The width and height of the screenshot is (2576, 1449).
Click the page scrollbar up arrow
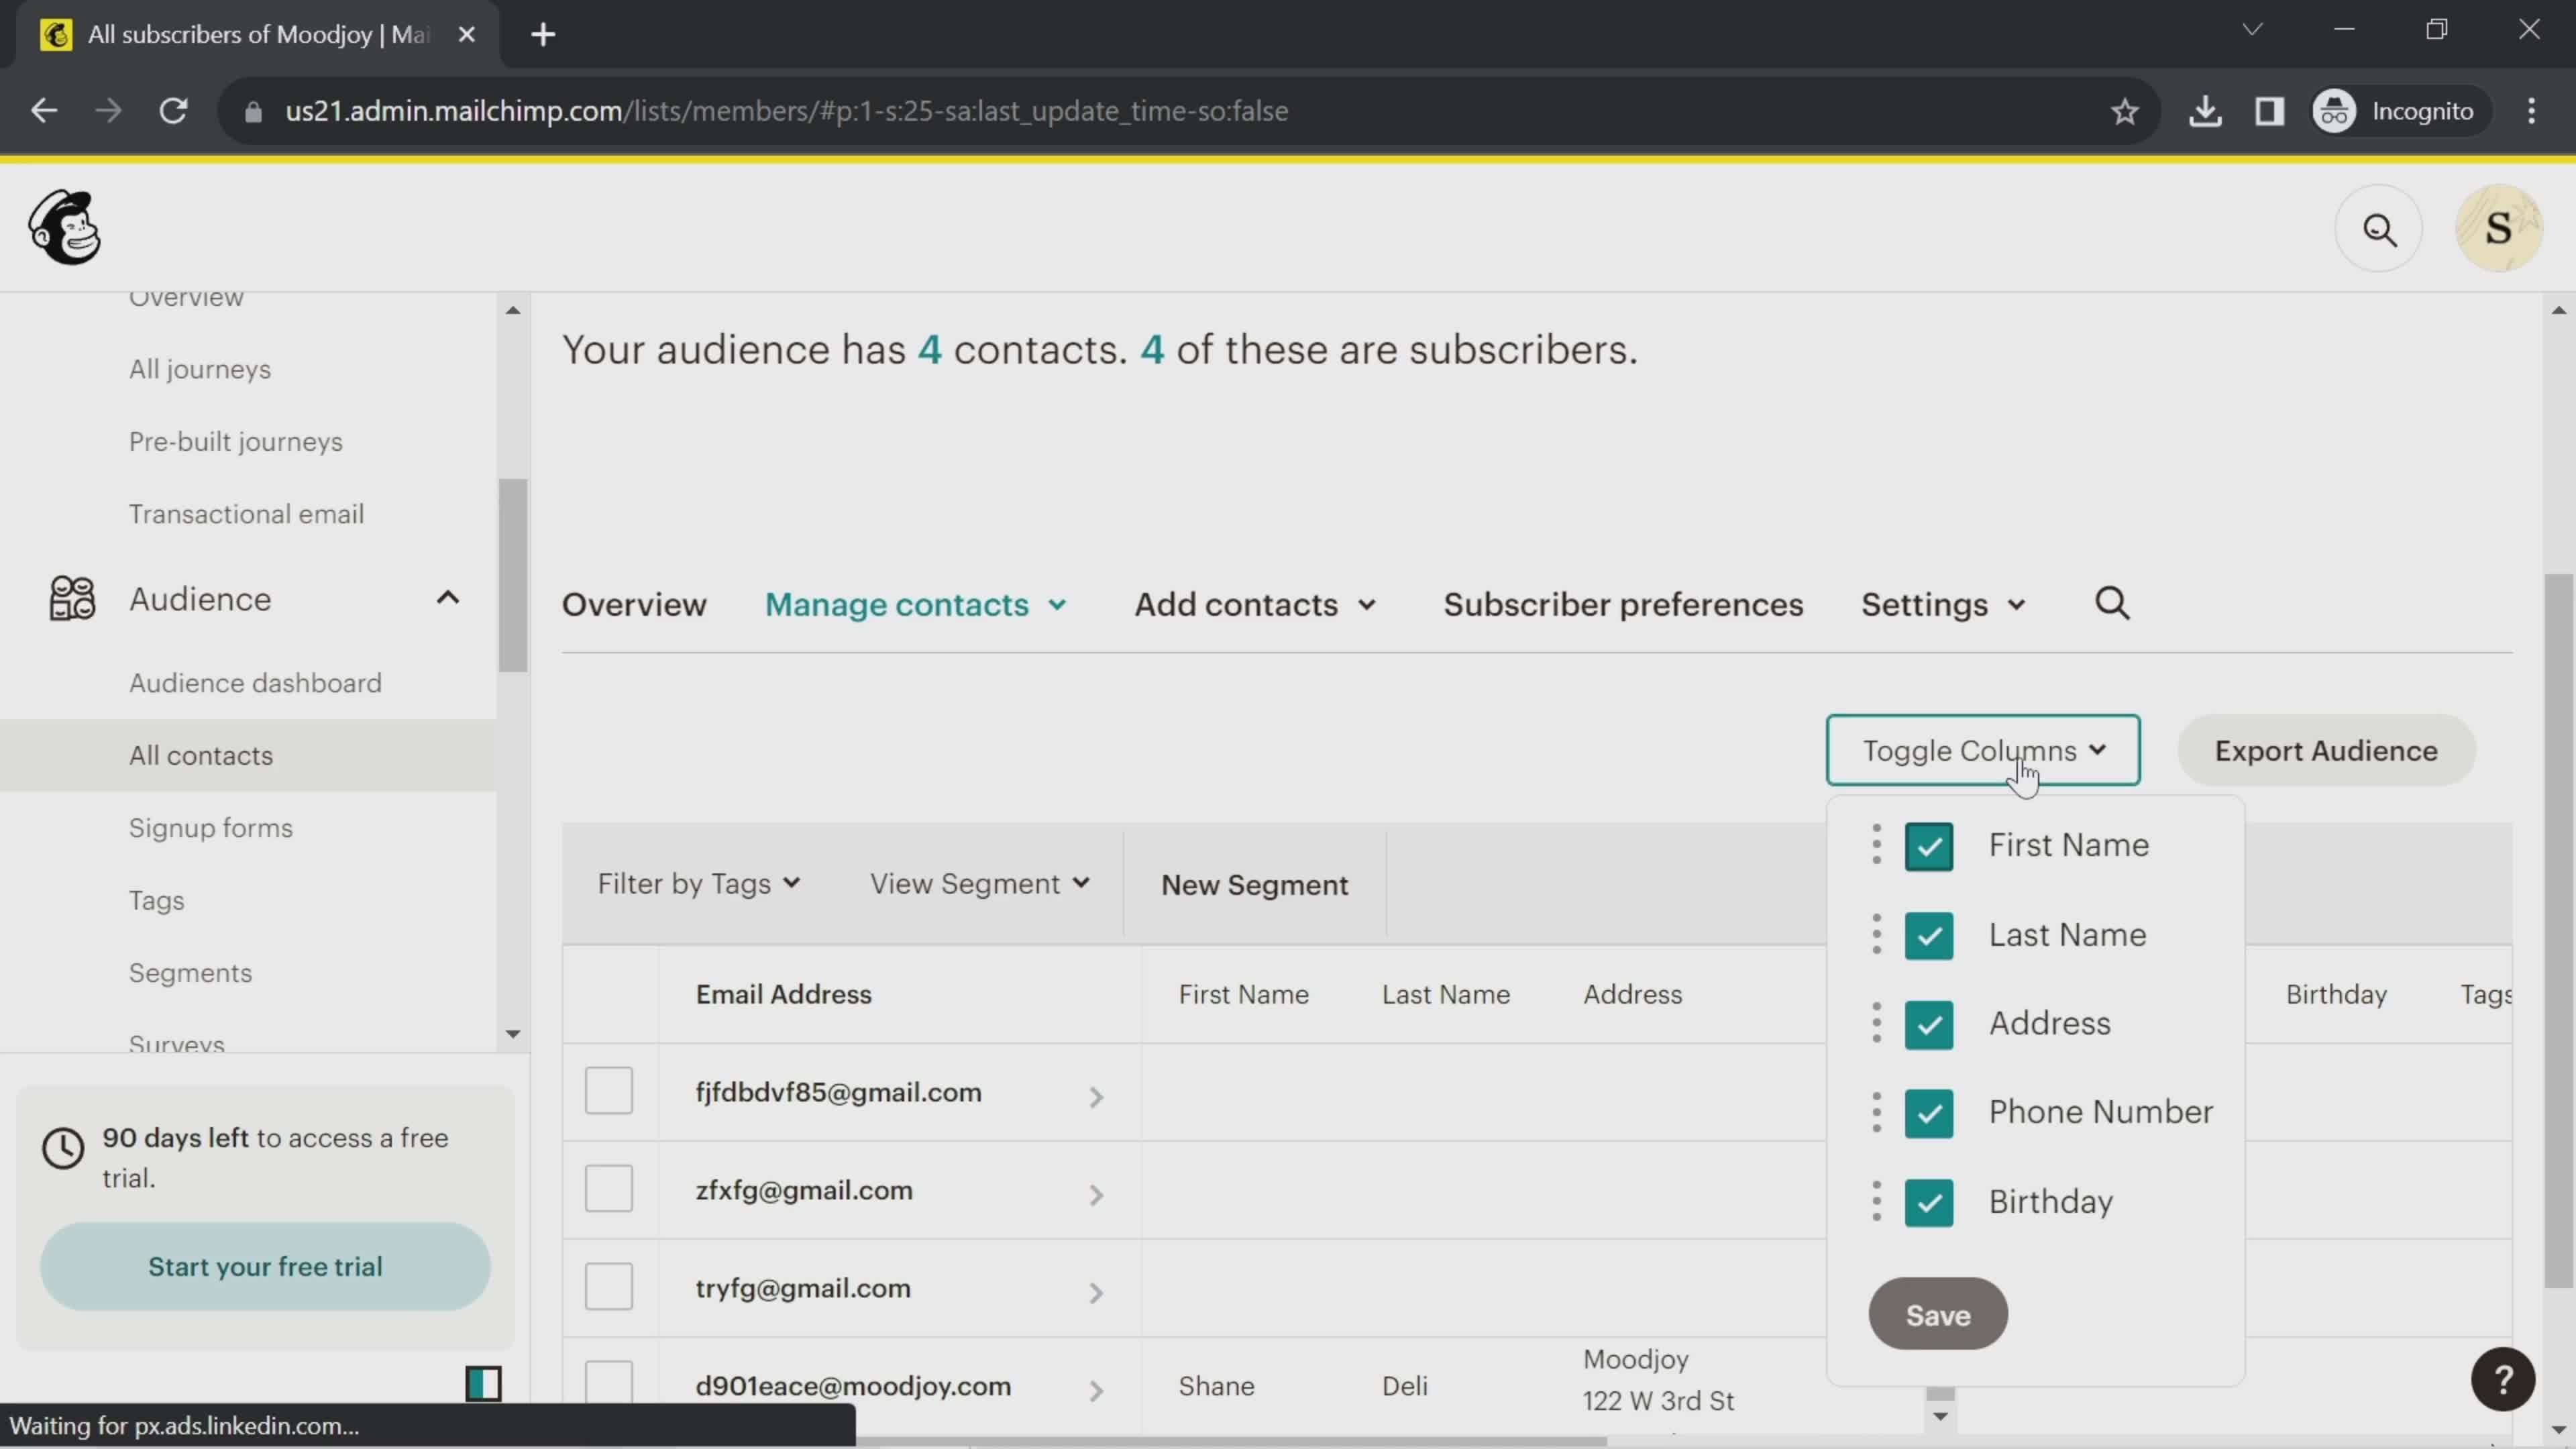pos(2558,310)
